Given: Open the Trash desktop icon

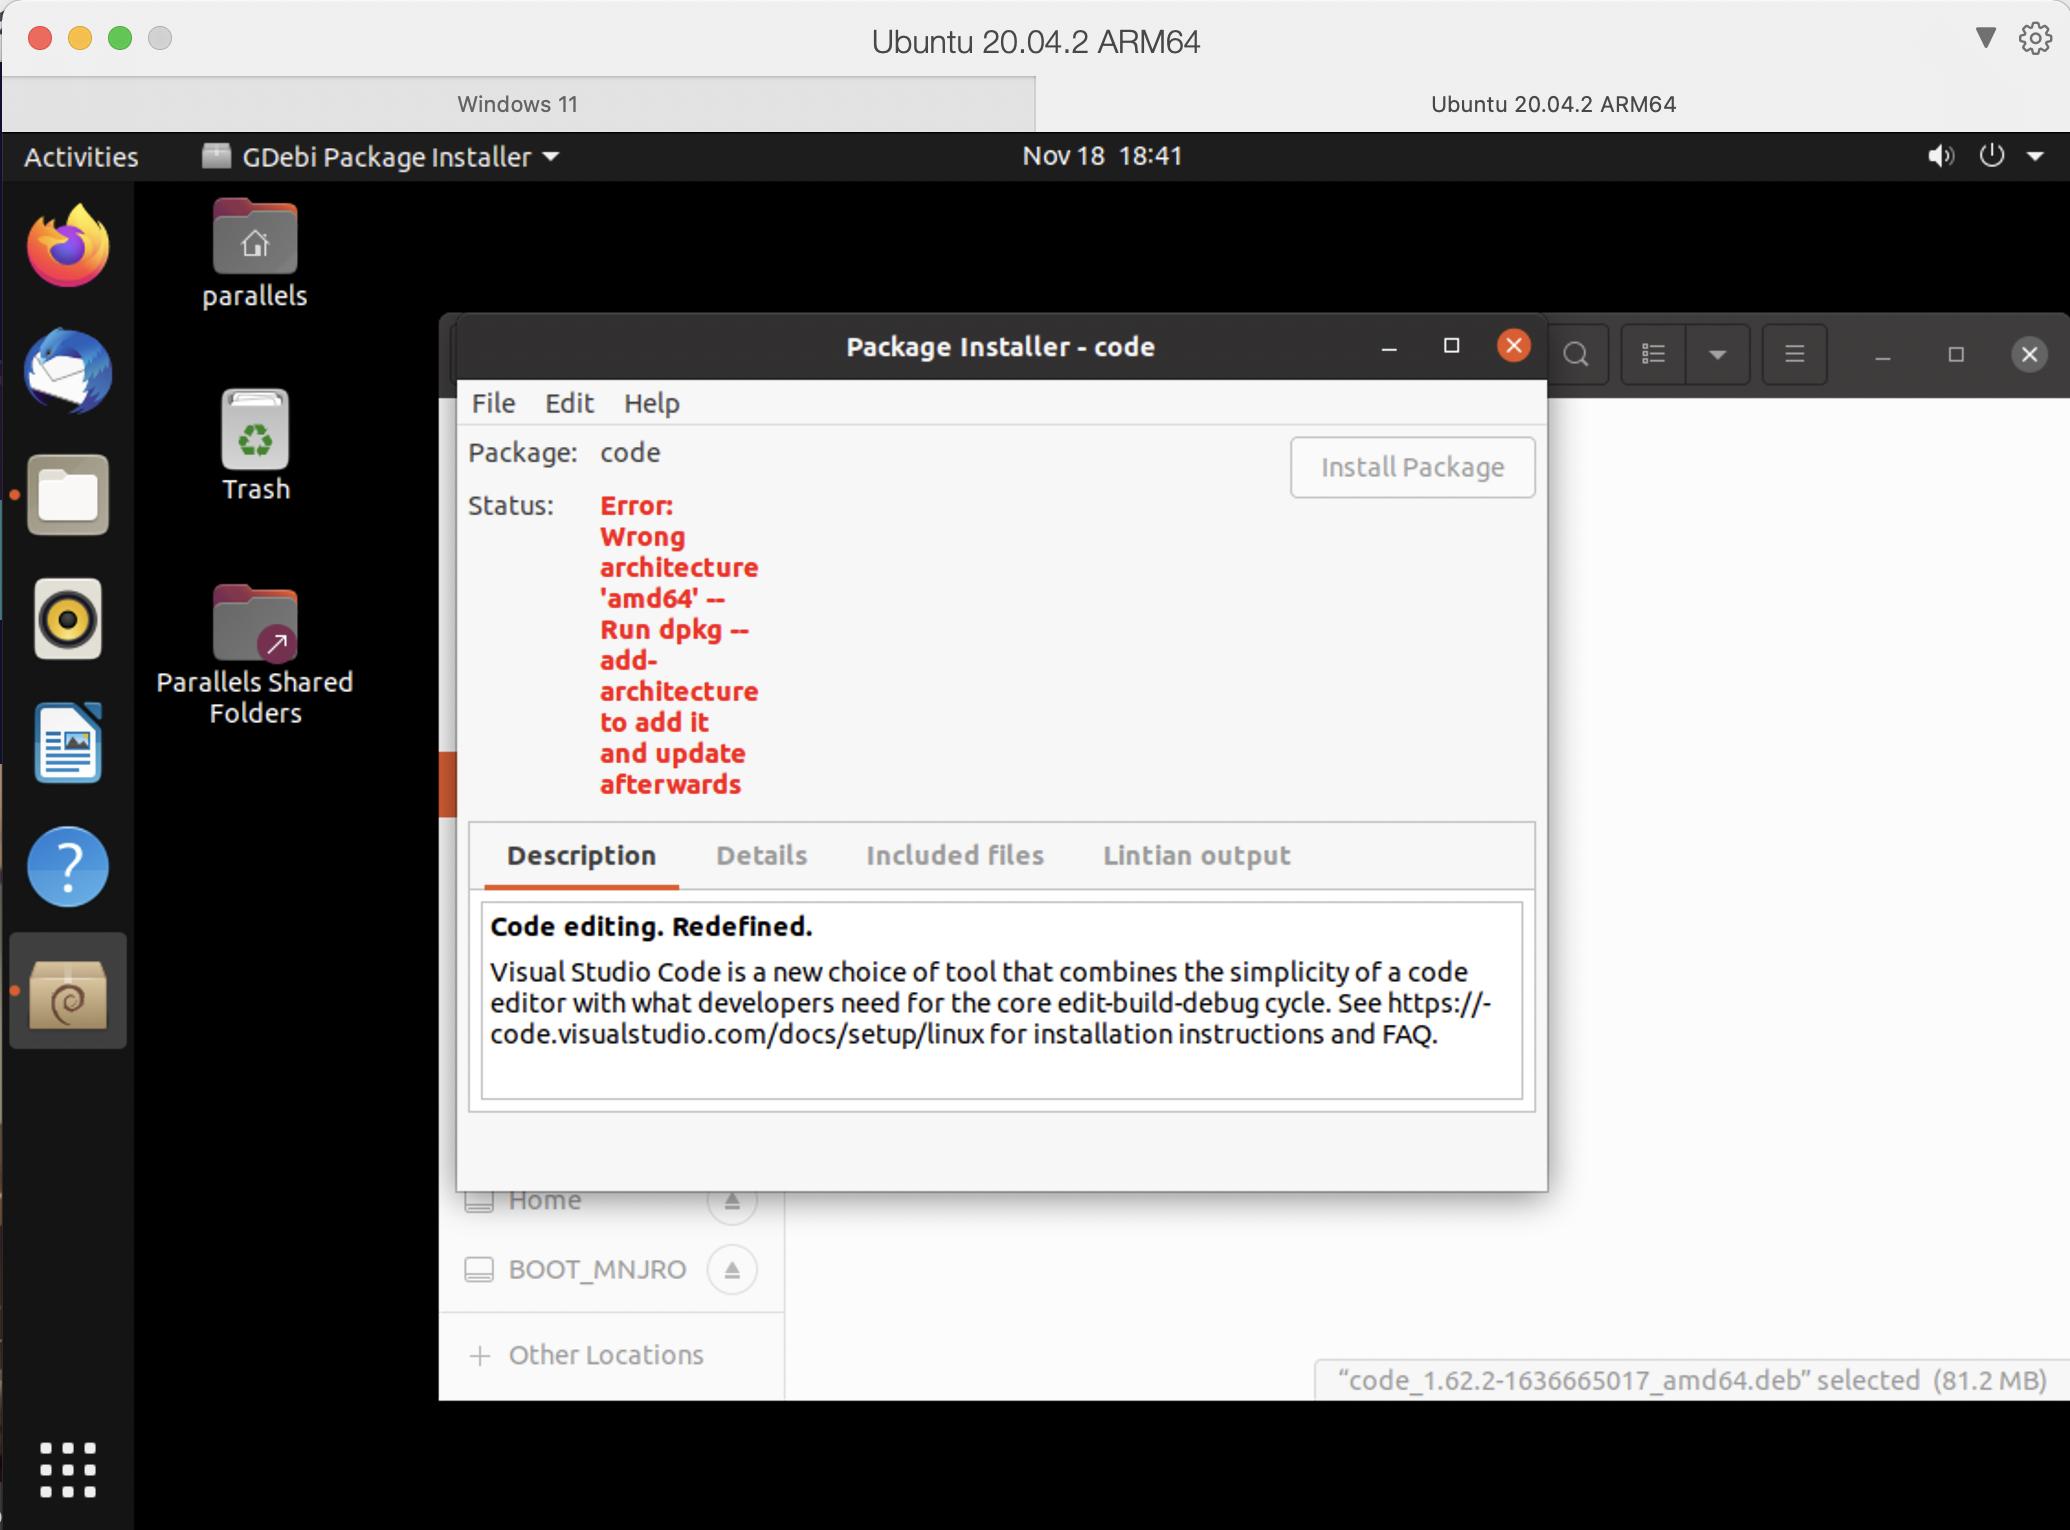Looking at the screenshot, I should [x=255, y=445].
